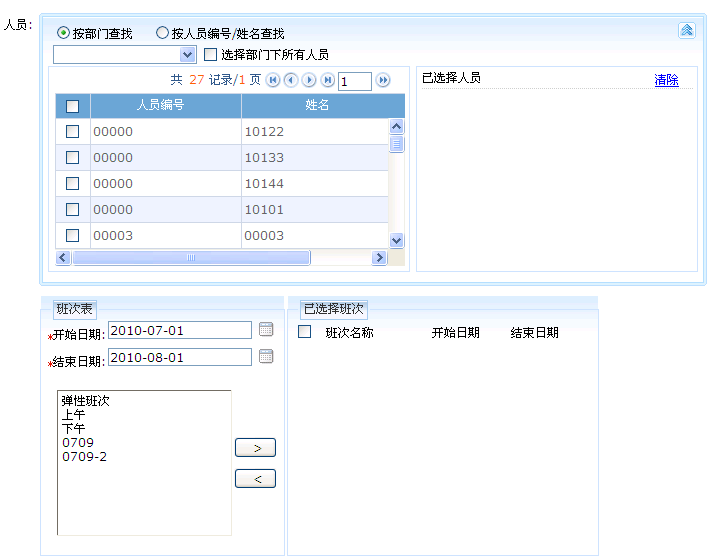Tick the checkbox for row named 10133
The image size is (712, 559).
pyautogui.click(x=72, y=158)
